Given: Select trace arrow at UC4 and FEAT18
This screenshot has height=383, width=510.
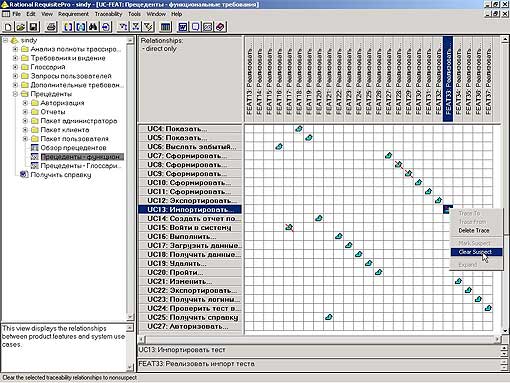Looking at the screenshot, I should point(299,129).
